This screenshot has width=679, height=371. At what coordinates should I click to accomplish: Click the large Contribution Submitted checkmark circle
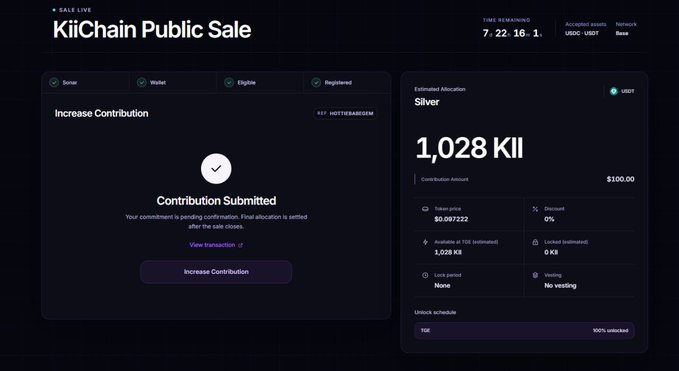click(216, 169)
